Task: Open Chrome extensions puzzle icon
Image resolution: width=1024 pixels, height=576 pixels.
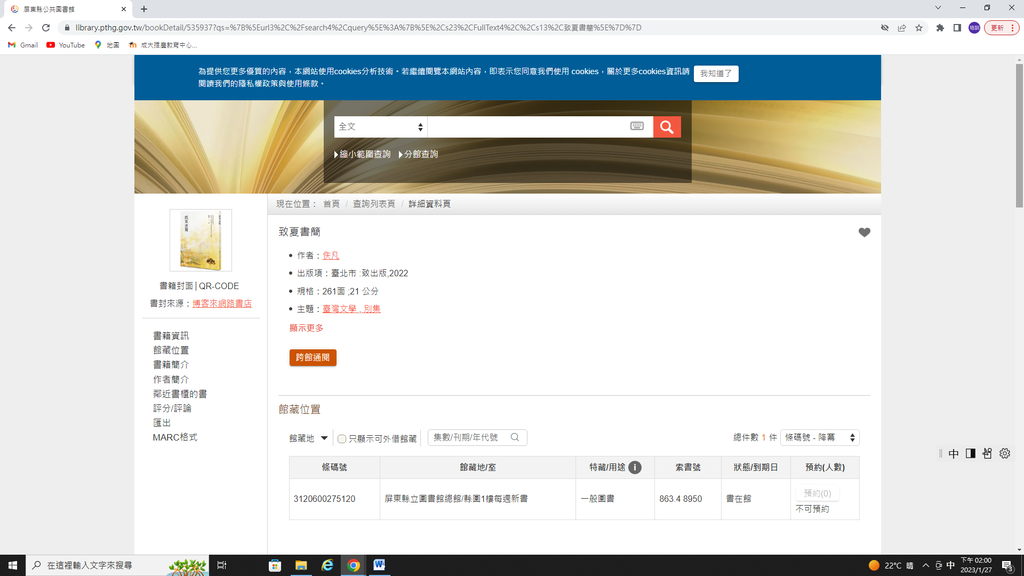Action: coord(939,28)
